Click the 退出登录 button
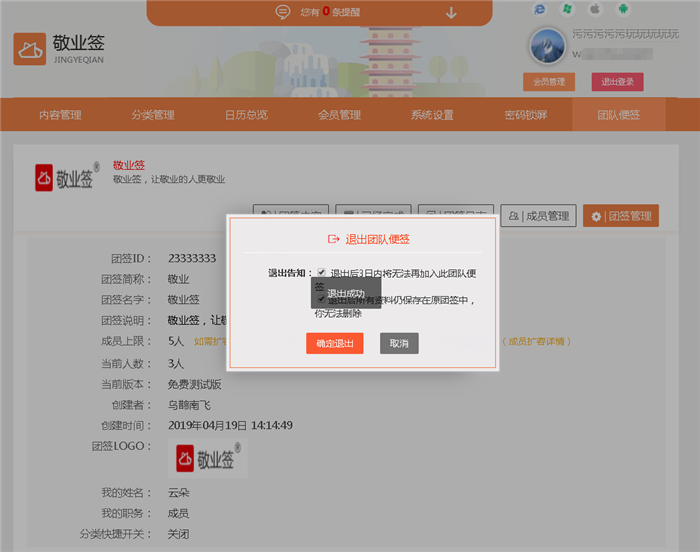 617,82
